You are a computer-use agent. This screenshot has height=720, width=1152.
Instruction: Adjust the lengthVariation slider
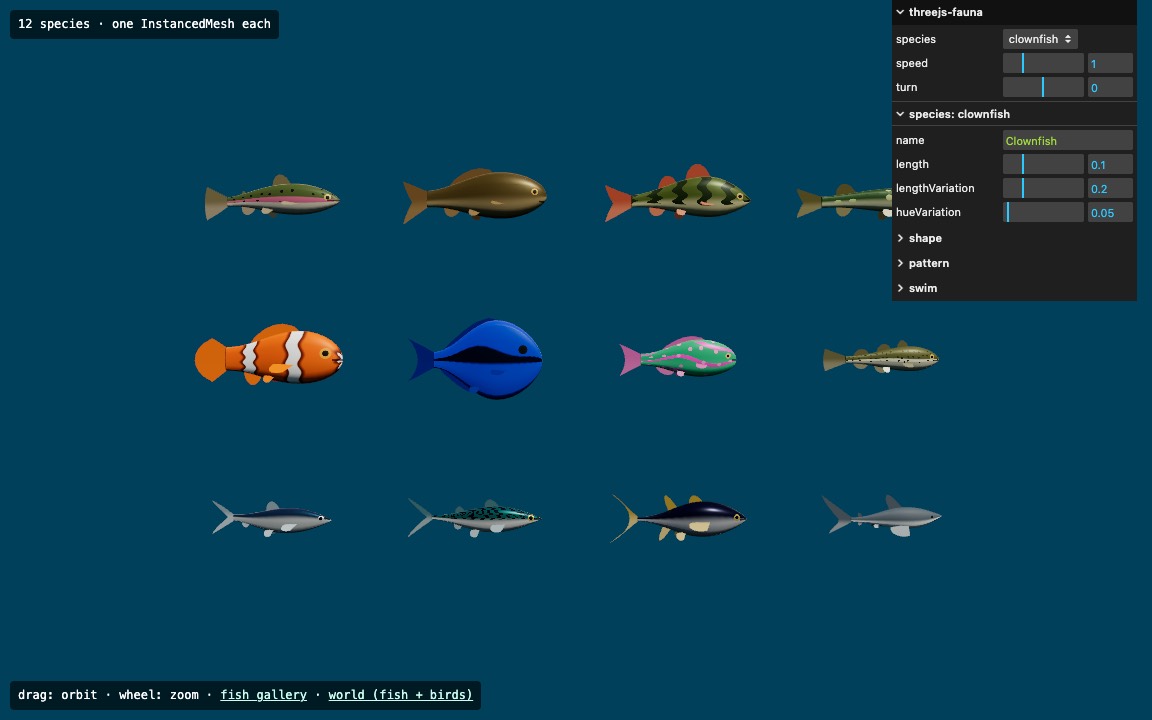coord(1043,188)
